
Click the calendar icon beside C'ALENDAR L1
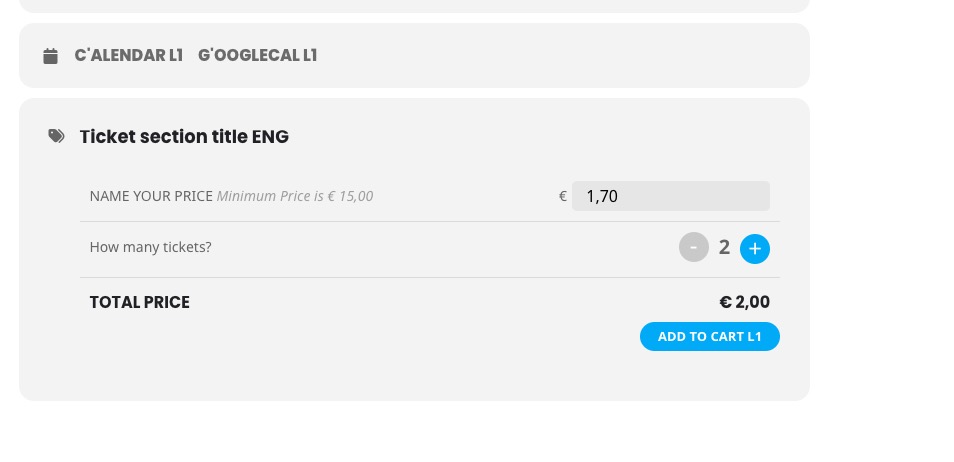click(50, 56)
